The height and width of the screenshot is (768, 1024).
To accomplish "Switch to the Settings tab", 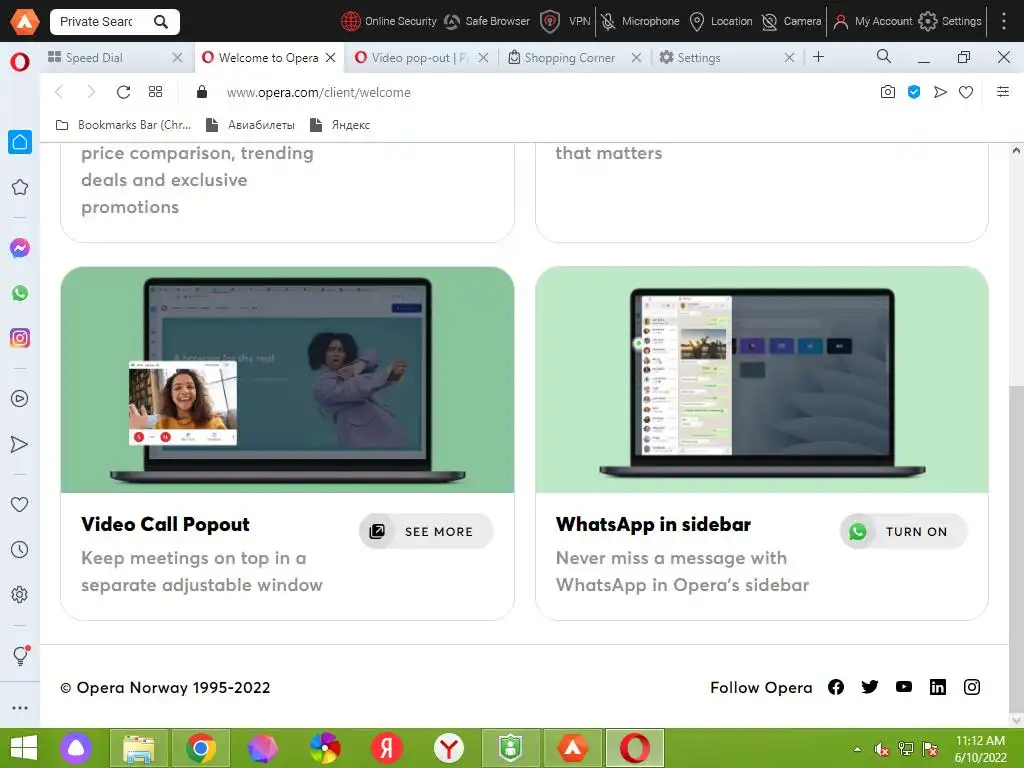I will click(690, 57).
